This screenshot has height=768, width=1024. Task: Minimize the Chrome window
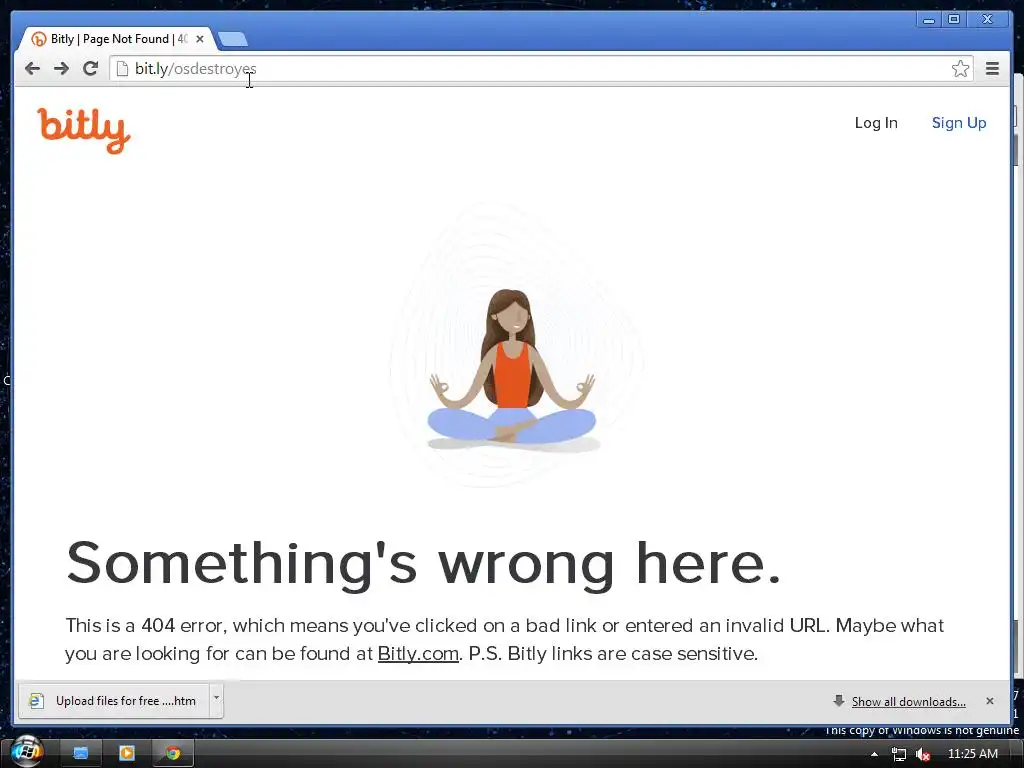(x=929, y=20)
